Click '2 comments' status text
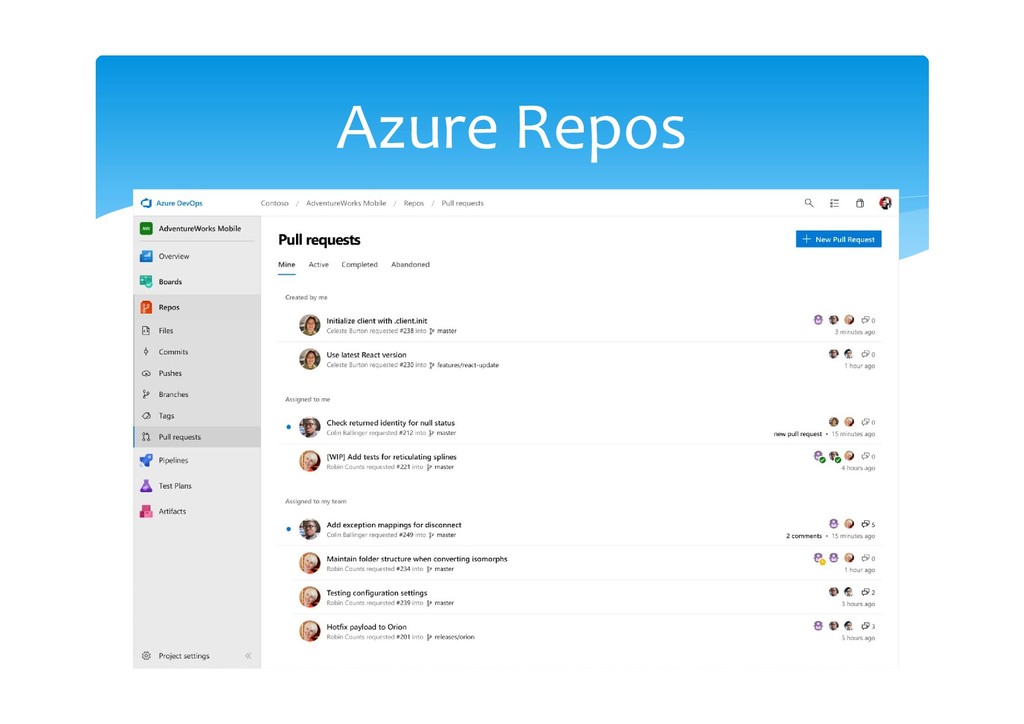This screenshot has height=724, width=1024. coord(804,536)
